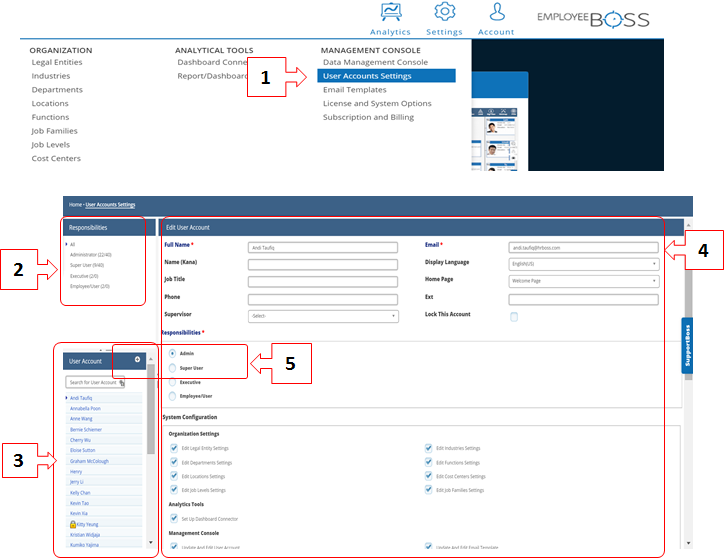Toggle Edit Departments Settings checkbox
Image resolution: width=724 pixels, height=558 pixels.
tap(174, 462)
